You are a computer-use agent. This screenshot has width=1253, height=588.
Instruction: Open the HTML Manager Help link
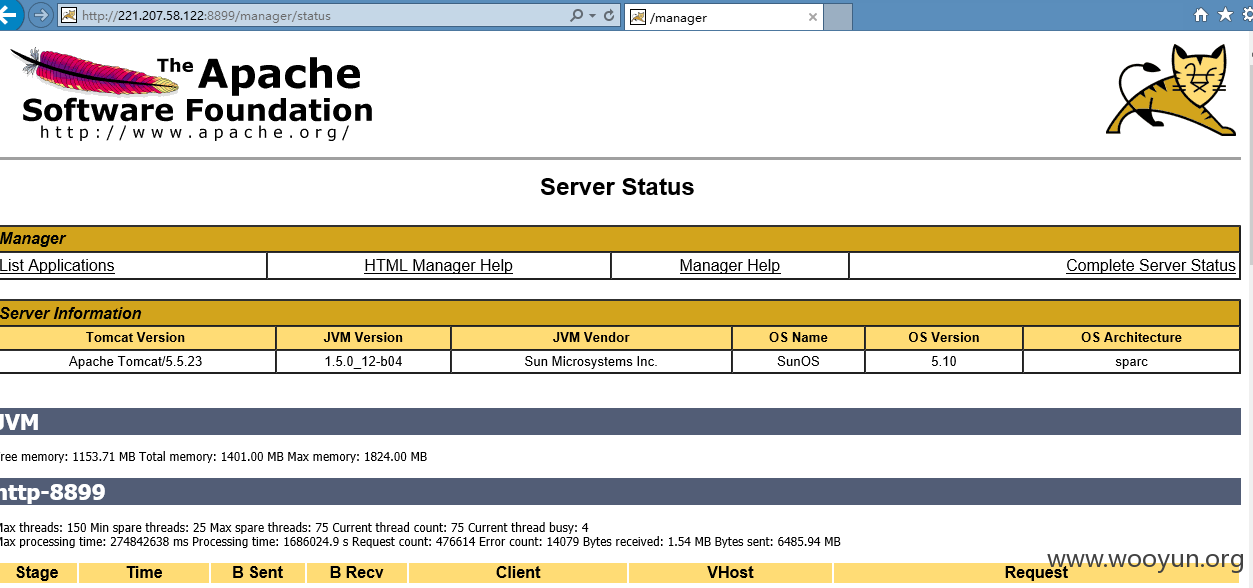pos(438,265)
